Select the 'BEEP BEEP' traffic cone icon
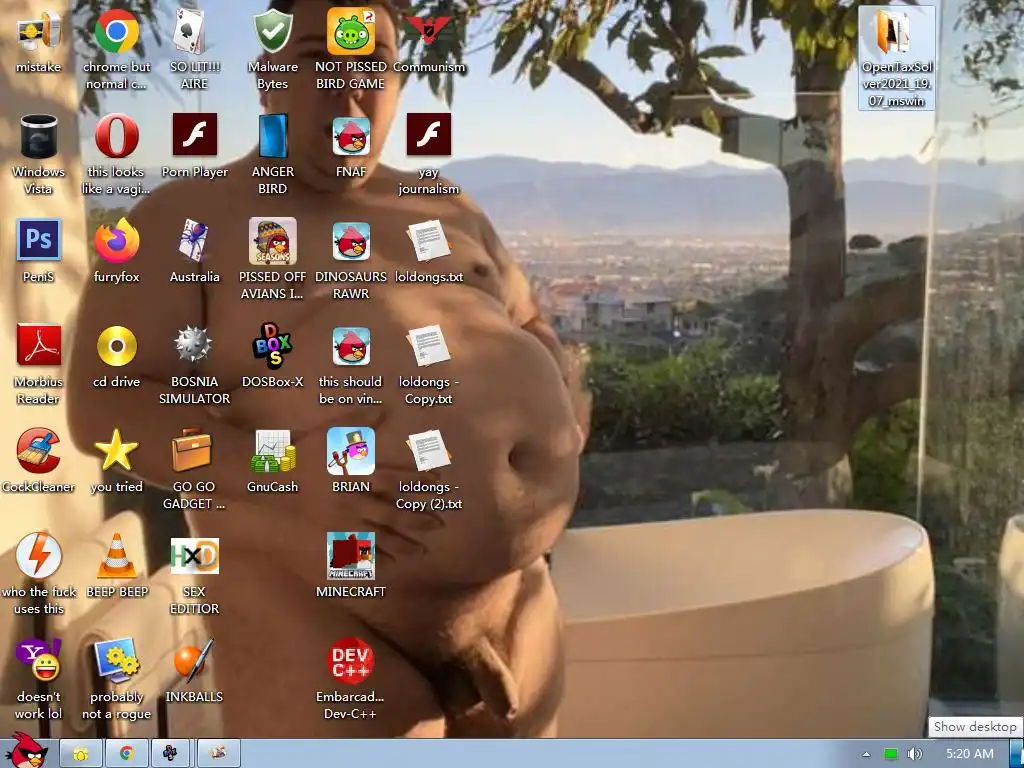Image resolution: width=1024 pixels, height=768 pixels. coord(116,566)
